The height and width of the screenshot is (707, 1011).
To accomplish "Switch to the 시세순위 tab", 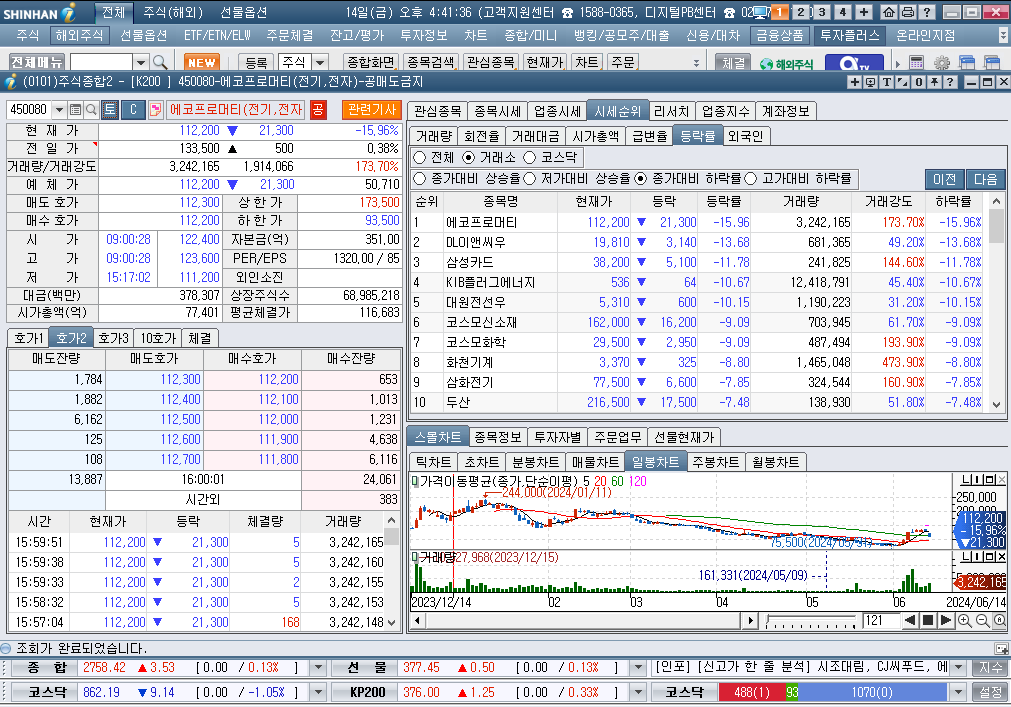I will pyautogui.click(x=618, y=111).
